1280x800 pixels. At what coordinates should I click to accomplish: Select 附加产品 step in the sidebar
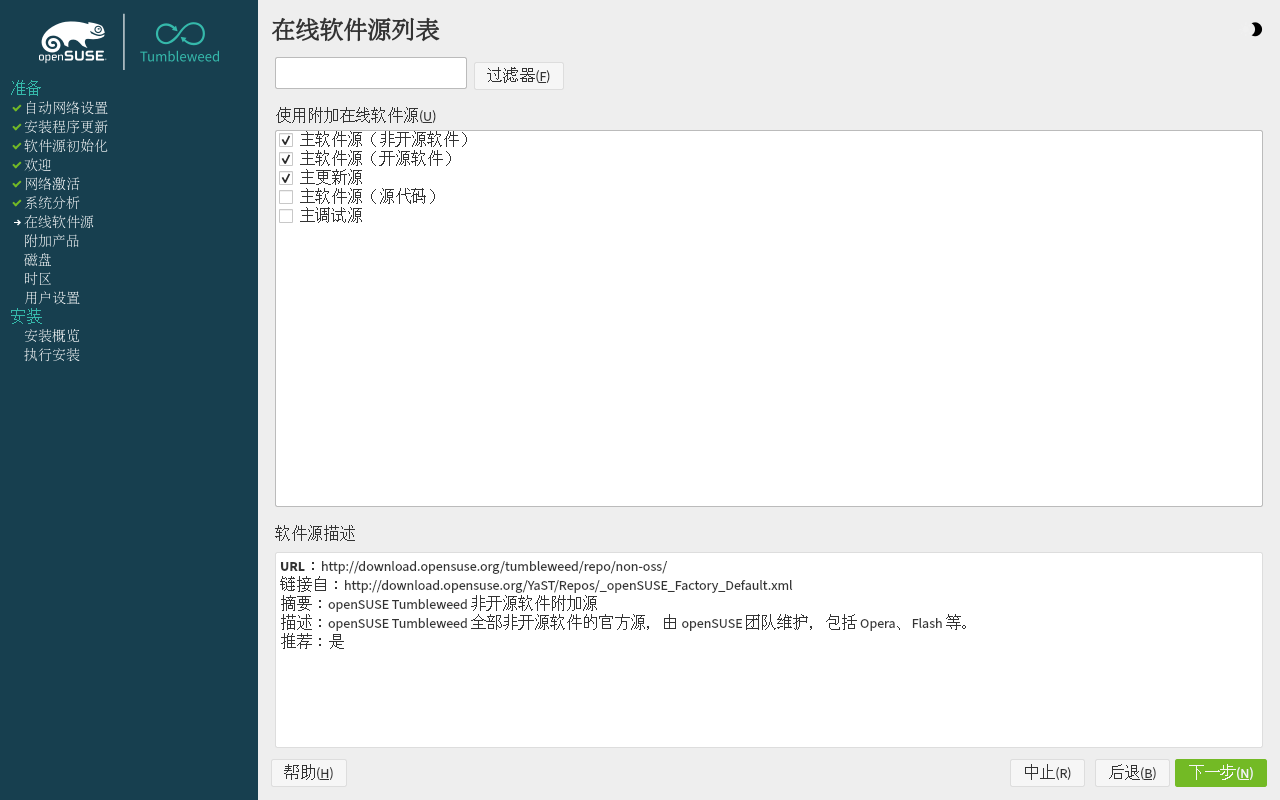coord(51,240)
